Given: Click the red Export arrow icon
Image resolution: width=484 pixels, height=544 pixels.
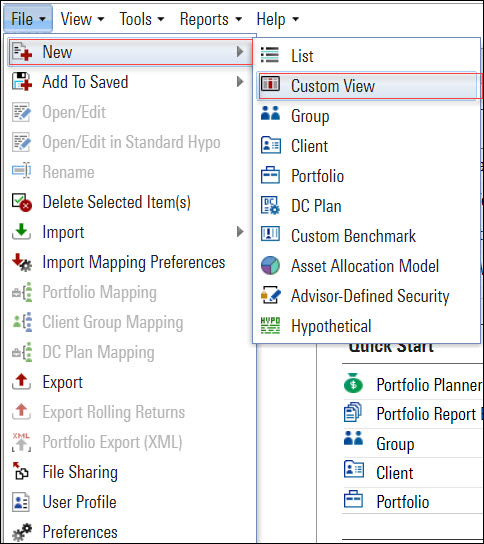Looking at the screenshot, I should click(x=22, y=382).
